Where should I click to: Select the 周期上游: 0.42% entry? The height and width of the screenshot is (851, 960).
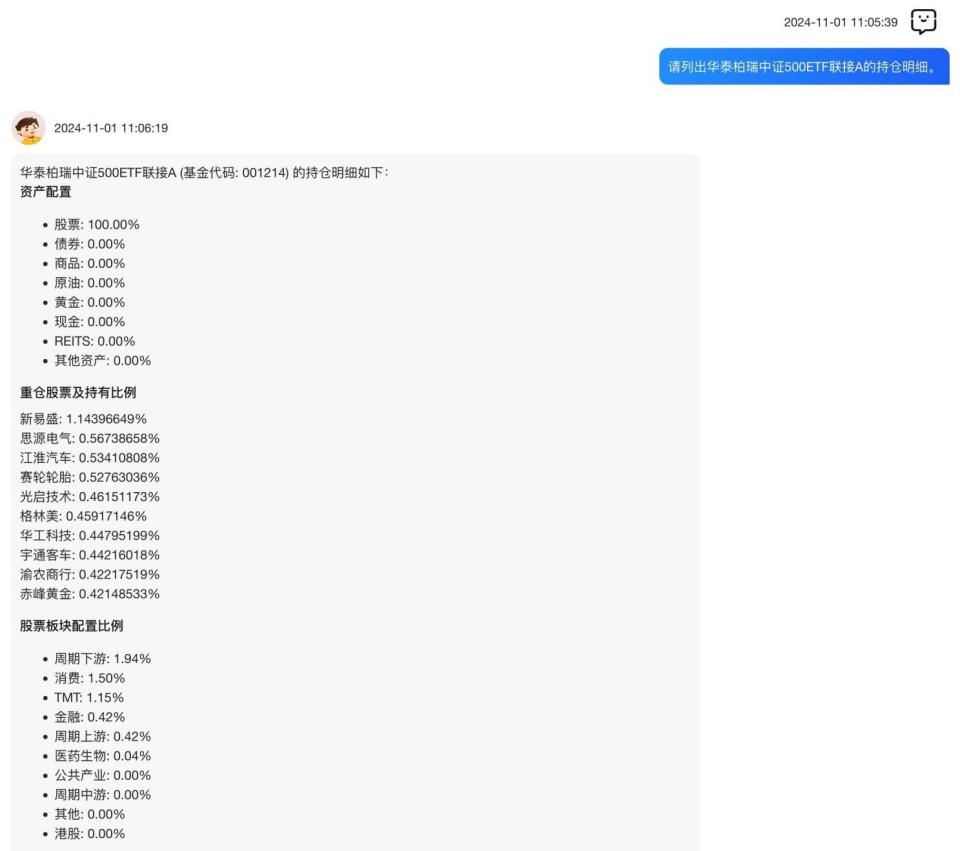pyautogui.click(x=102, y=737)
